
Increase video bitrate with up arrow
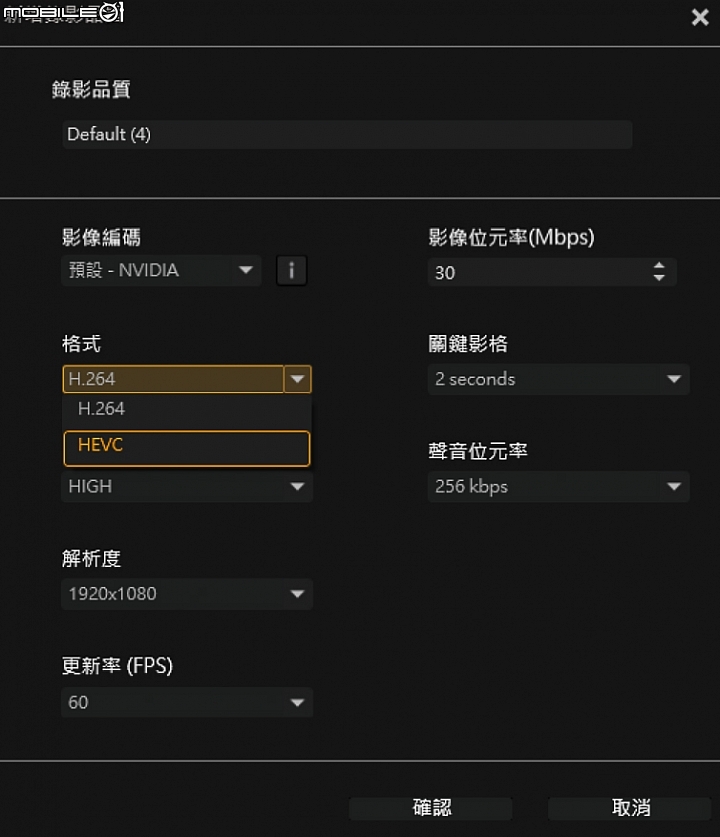[x=659, y=265]
